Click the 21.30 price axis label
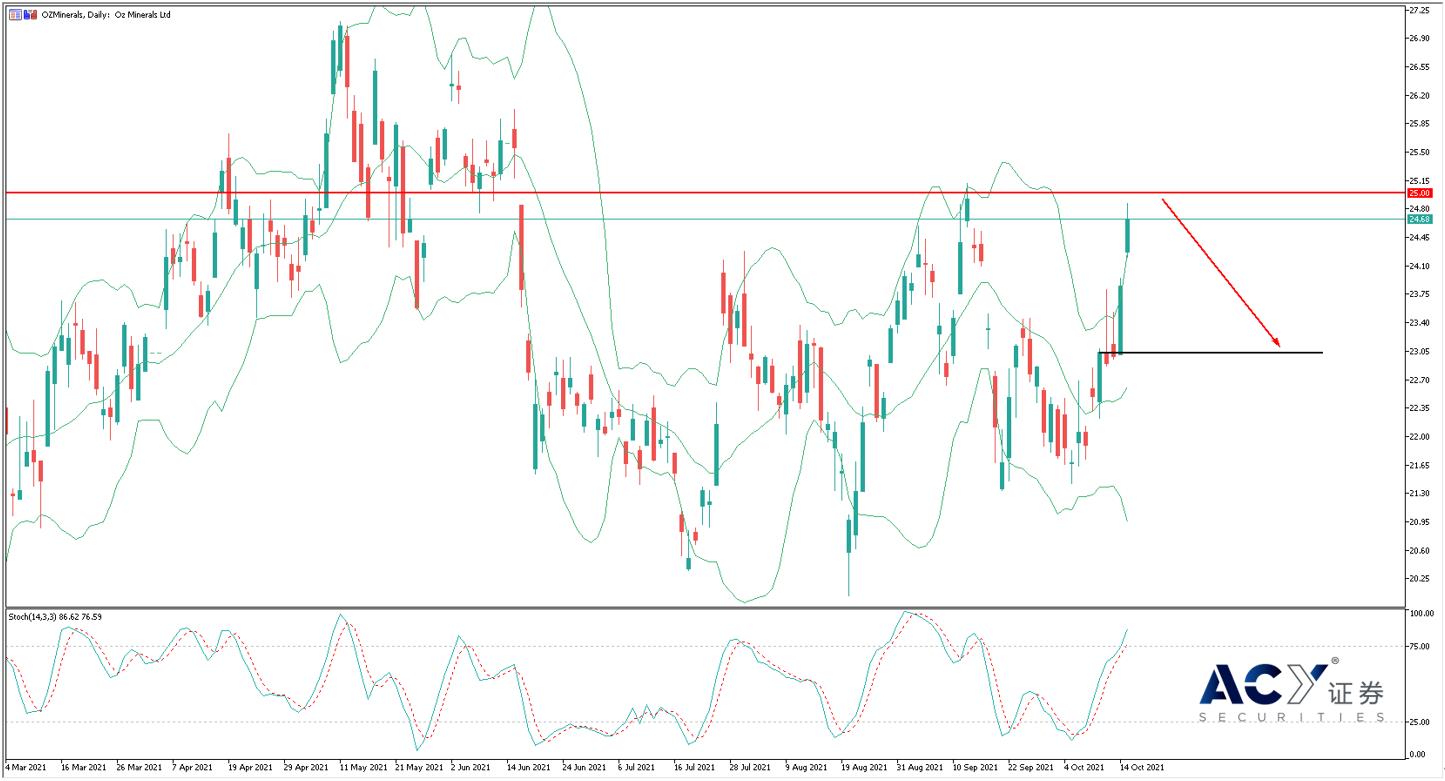This screenshot has width=1445, height=781. (x=1419, y=493)
